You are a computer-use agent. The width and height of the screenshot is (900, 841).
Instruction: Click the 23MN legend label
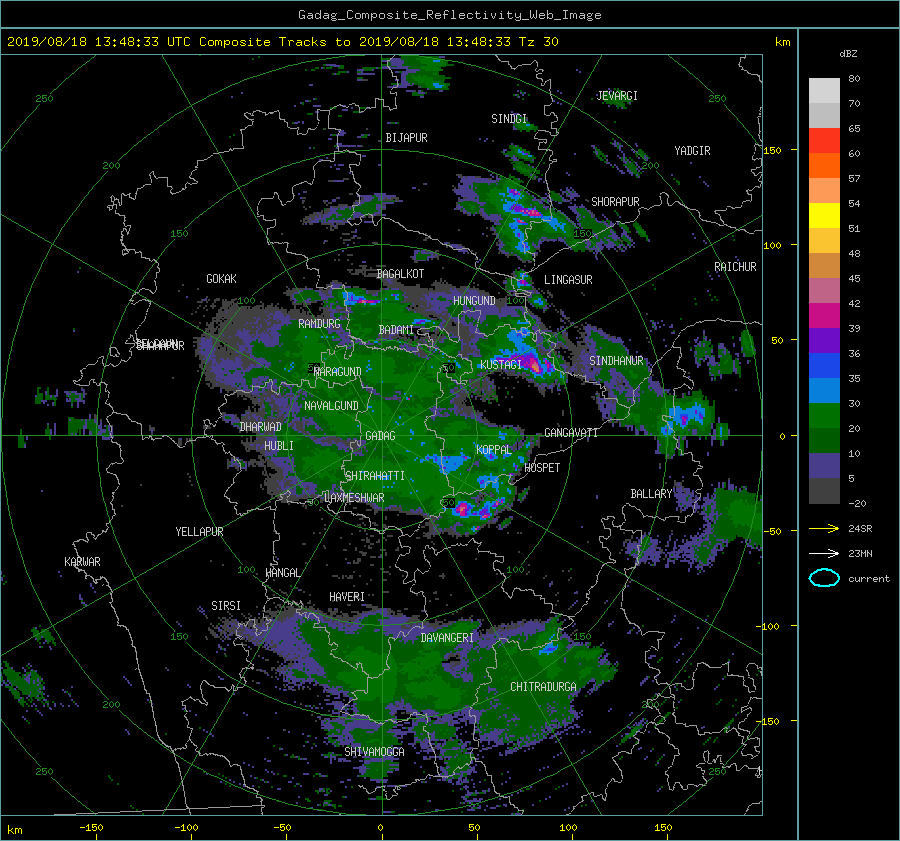click(860, 554)
